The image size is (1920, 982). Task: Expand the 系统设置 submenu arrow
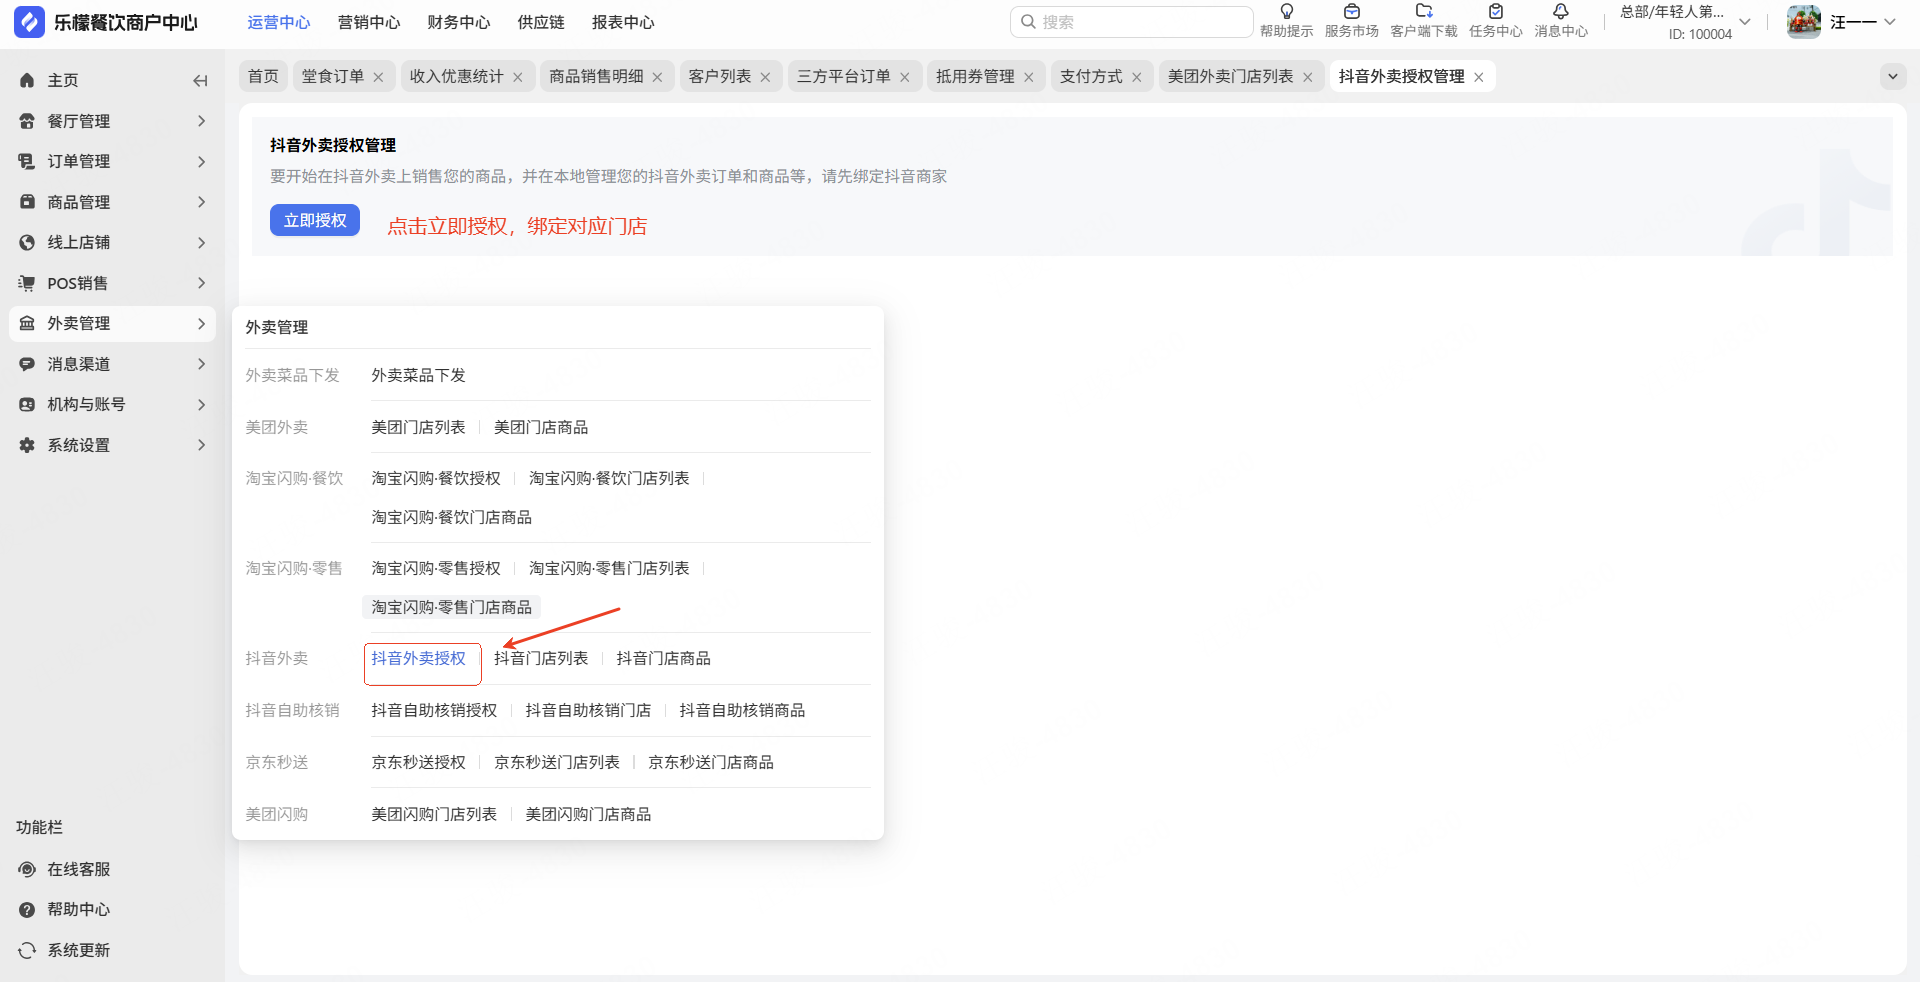[201, 445]
